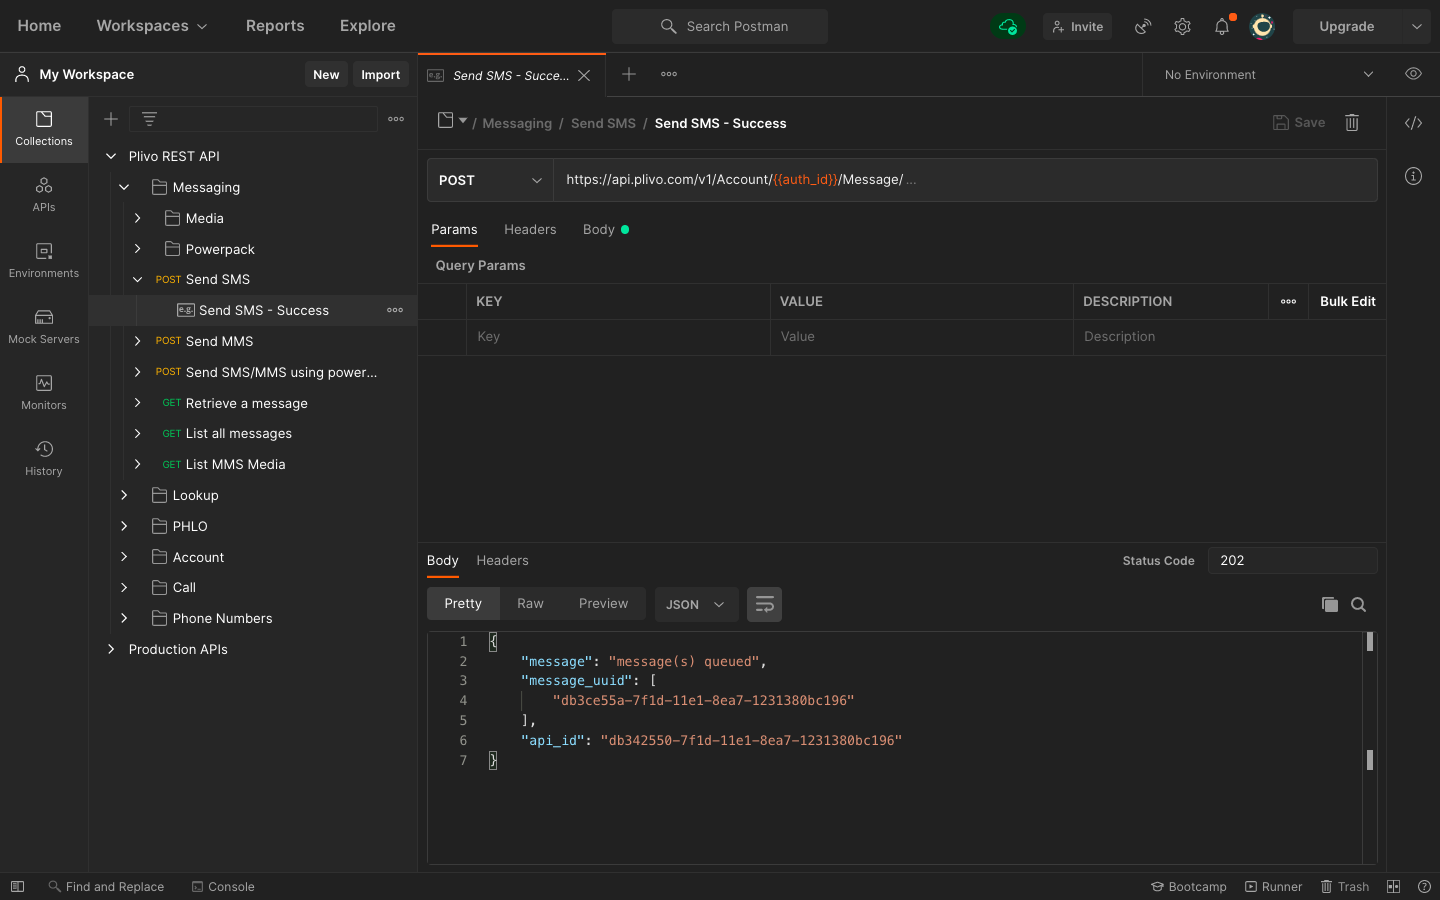This screenshot has height=900, width=1440.
Task: Copy response body with the copy icon
Action: click(x=1329, y=604)
